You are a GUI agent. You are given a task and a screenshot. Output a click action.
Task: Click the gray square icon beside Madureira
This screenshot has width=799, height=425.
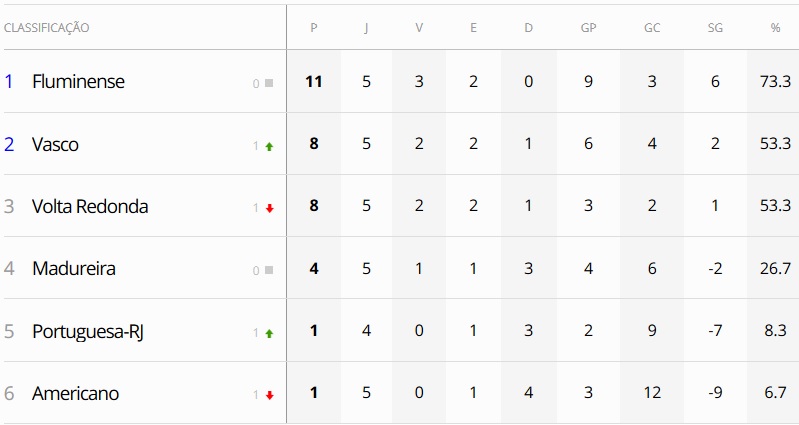(x=269, y=270)
